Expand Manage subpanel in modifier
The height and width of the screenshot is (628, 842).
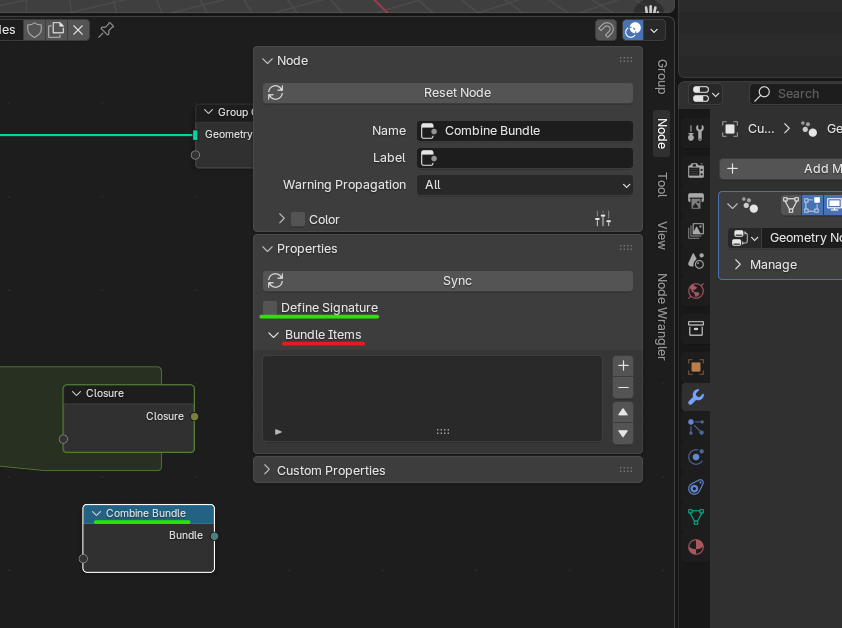point(738,264)
